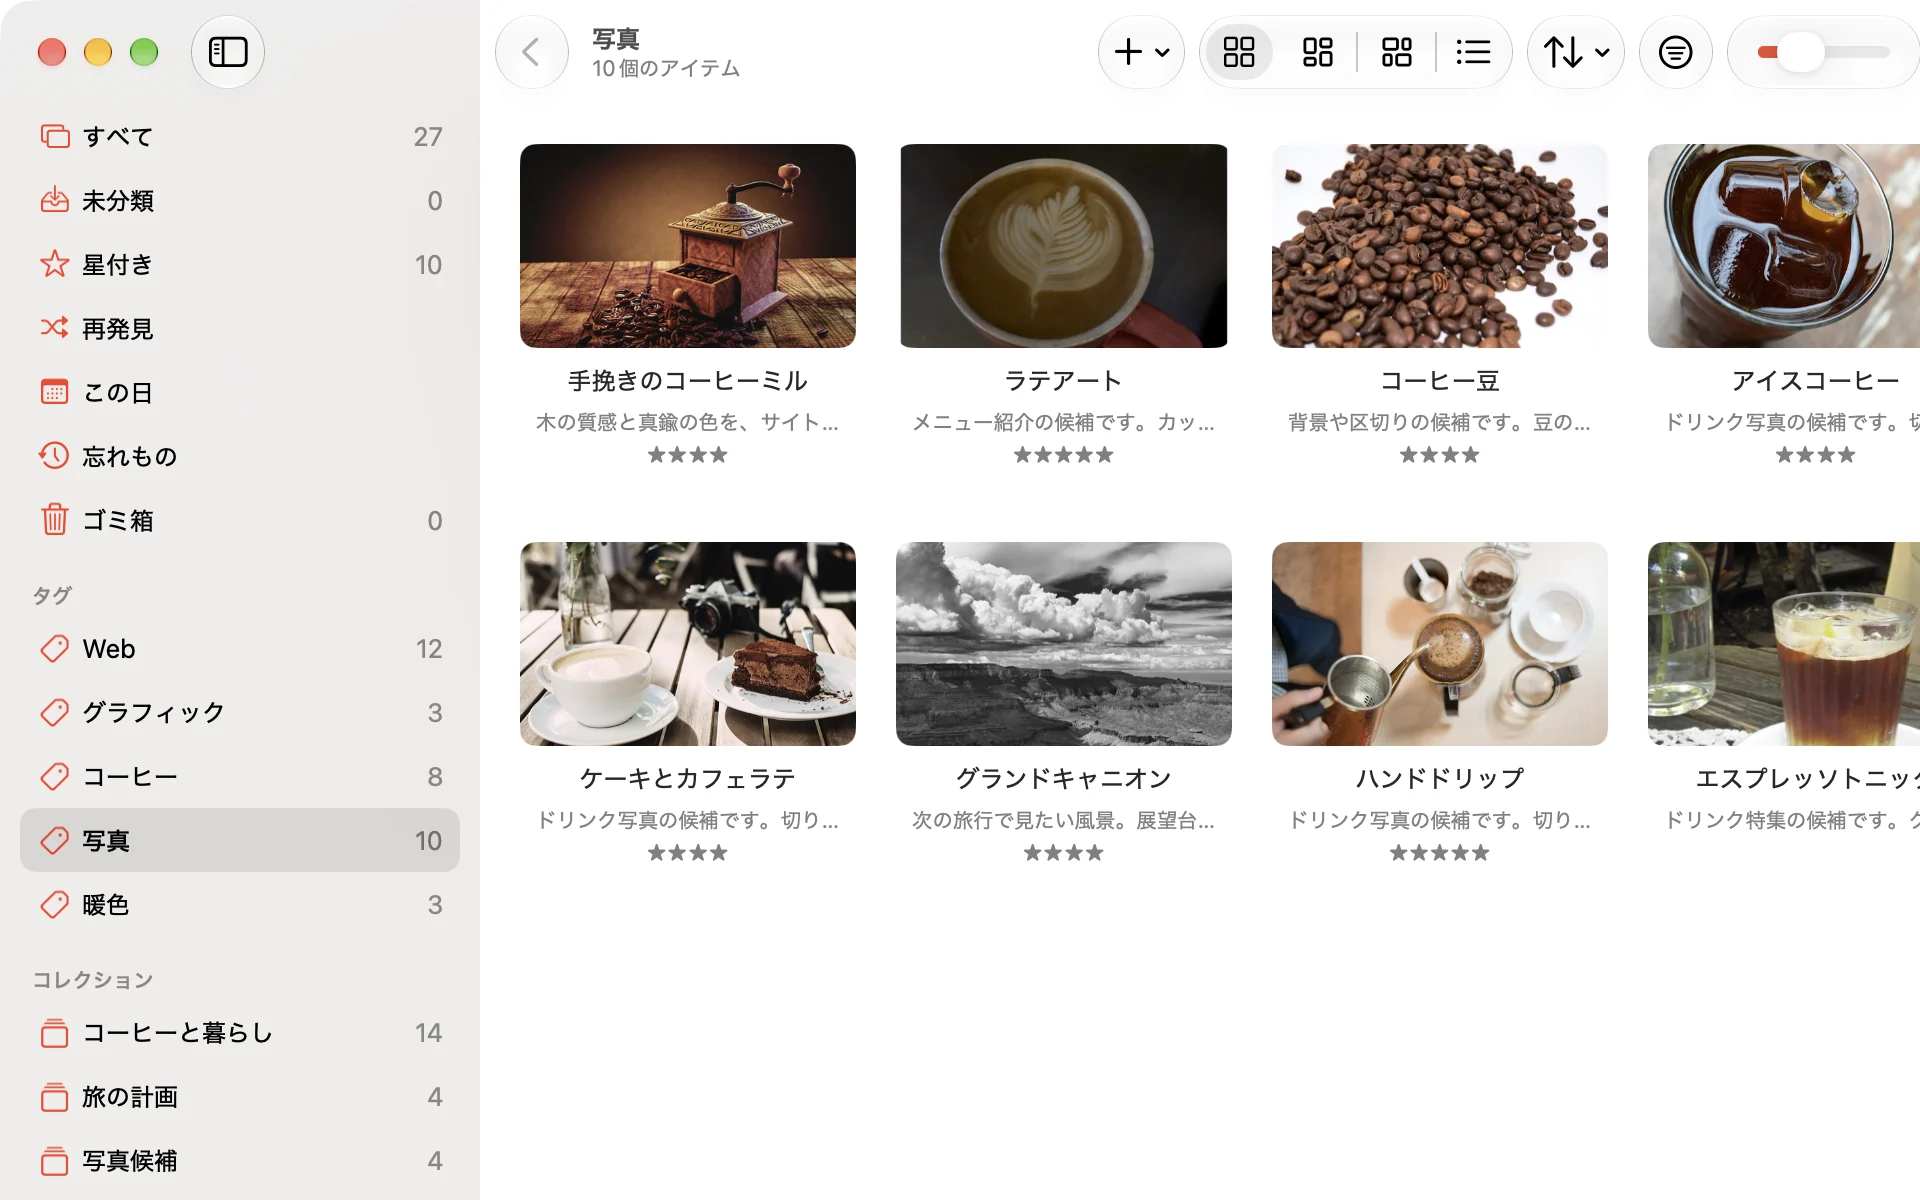This screenshot has width=1920, height=1200.
Task: Switch to the third grid layout view
Action: pyautogui.click(x=1396, y=52)
